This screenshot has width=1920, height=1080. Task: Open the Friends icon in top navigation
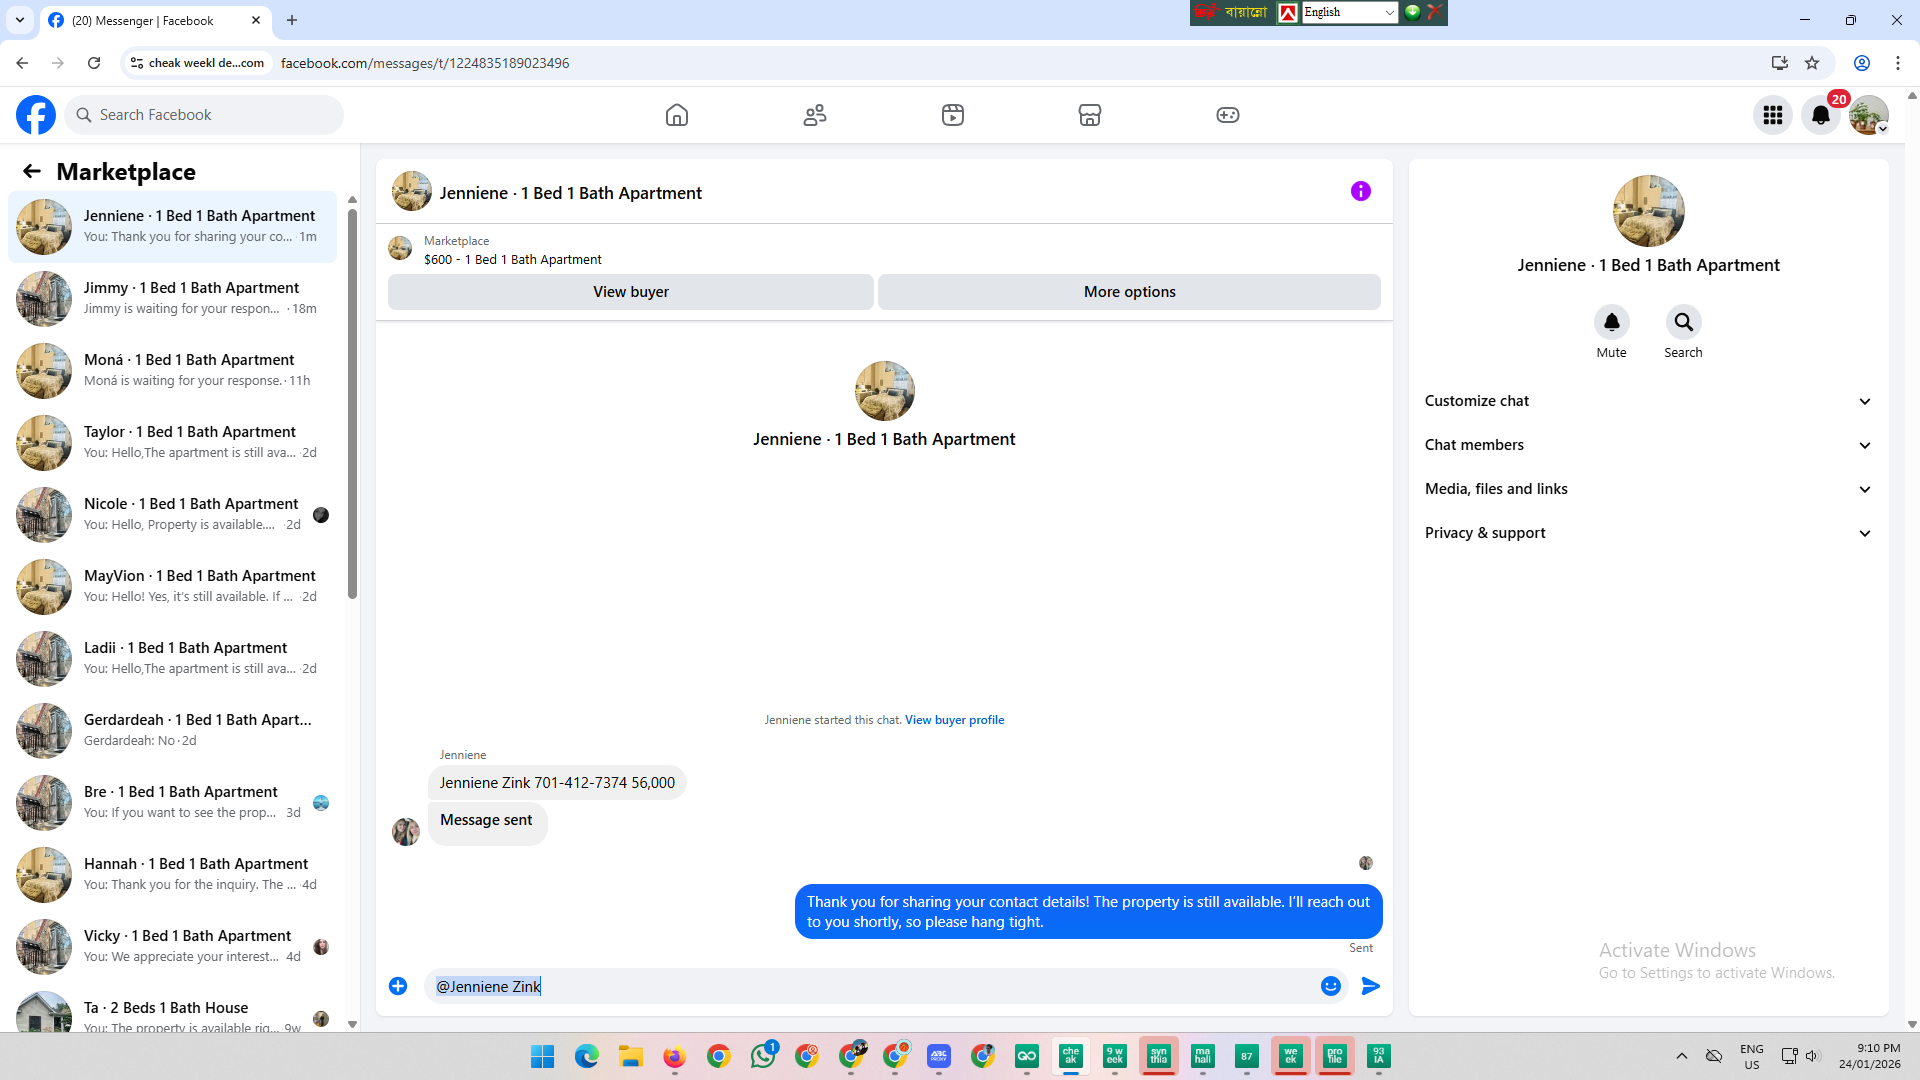[815, 115]
